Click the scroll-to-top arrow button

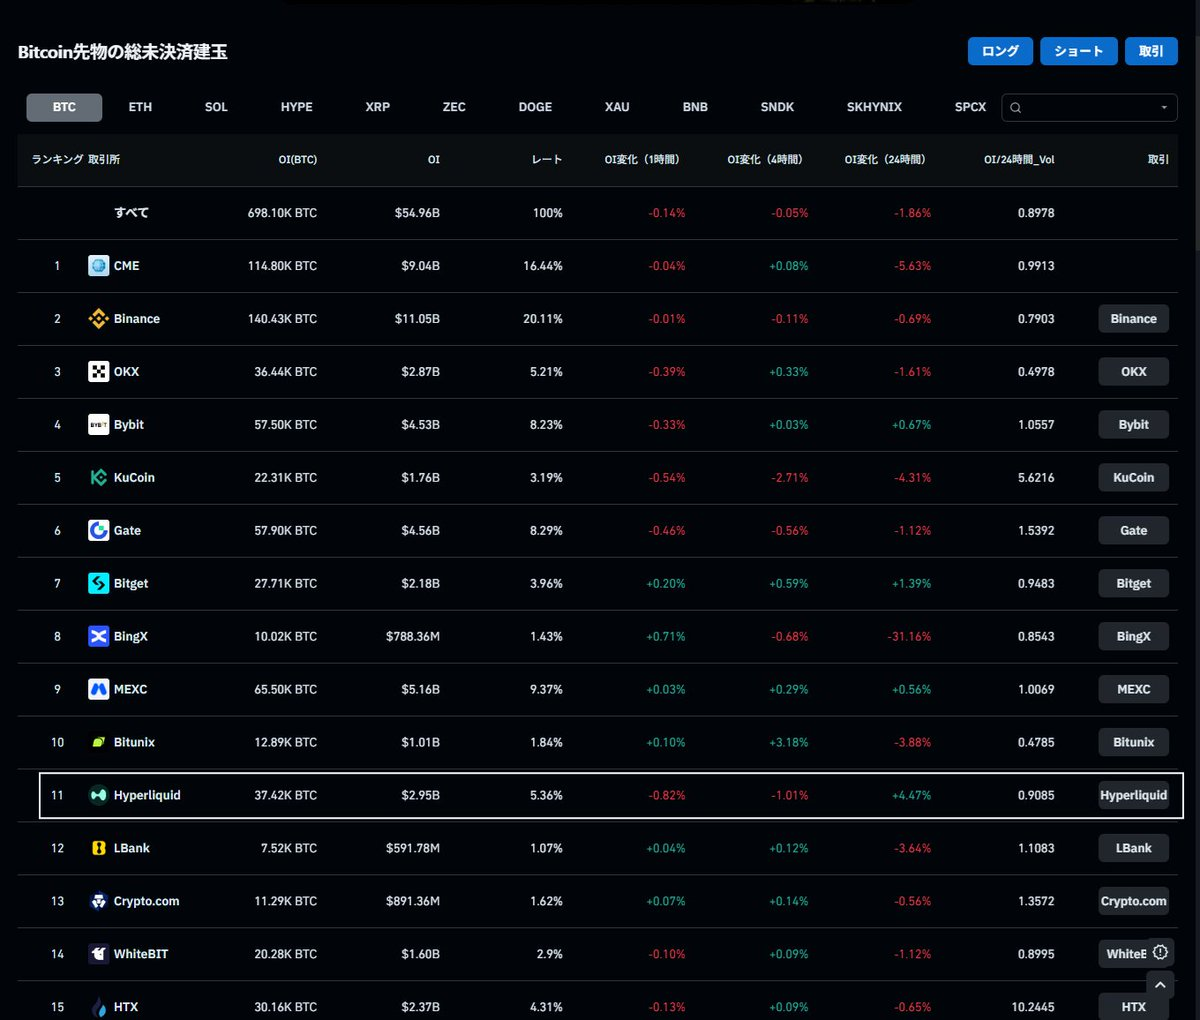(1160, 986)
